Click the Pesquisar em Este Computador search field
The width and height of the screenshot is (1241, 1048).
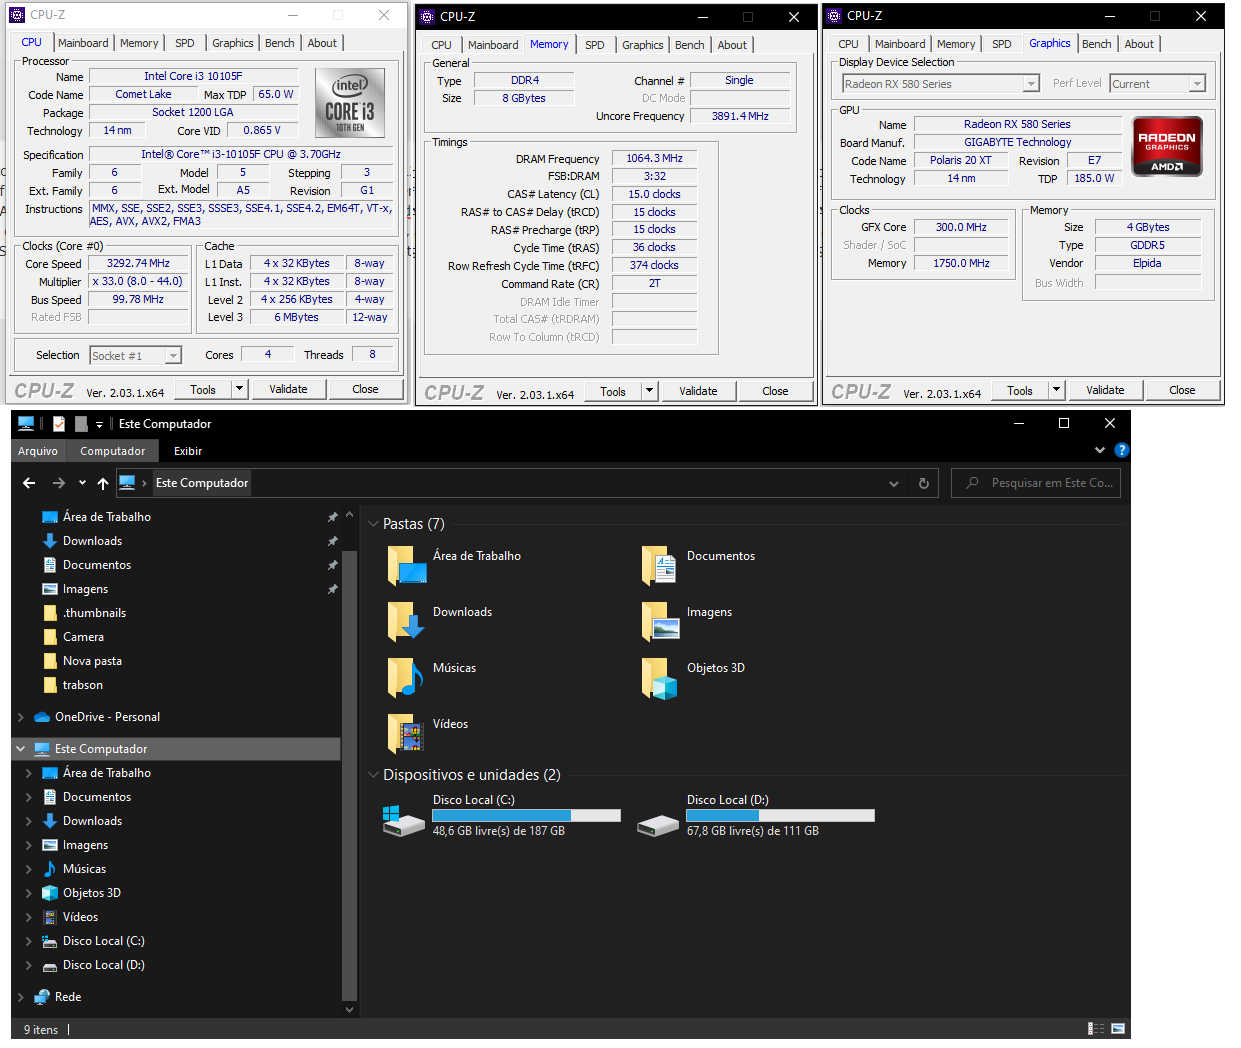coord(1036,483)
